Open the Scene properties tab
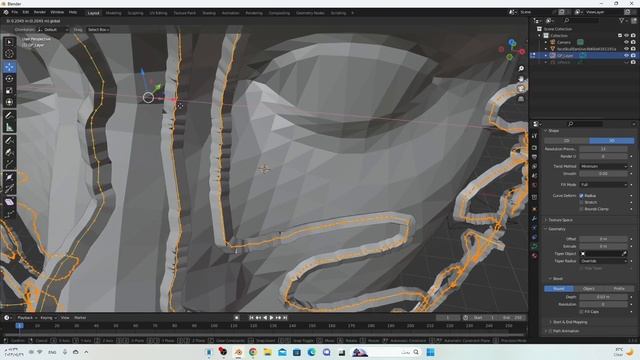The width and height of the screenshot is (640, 360). coord(534,176)
